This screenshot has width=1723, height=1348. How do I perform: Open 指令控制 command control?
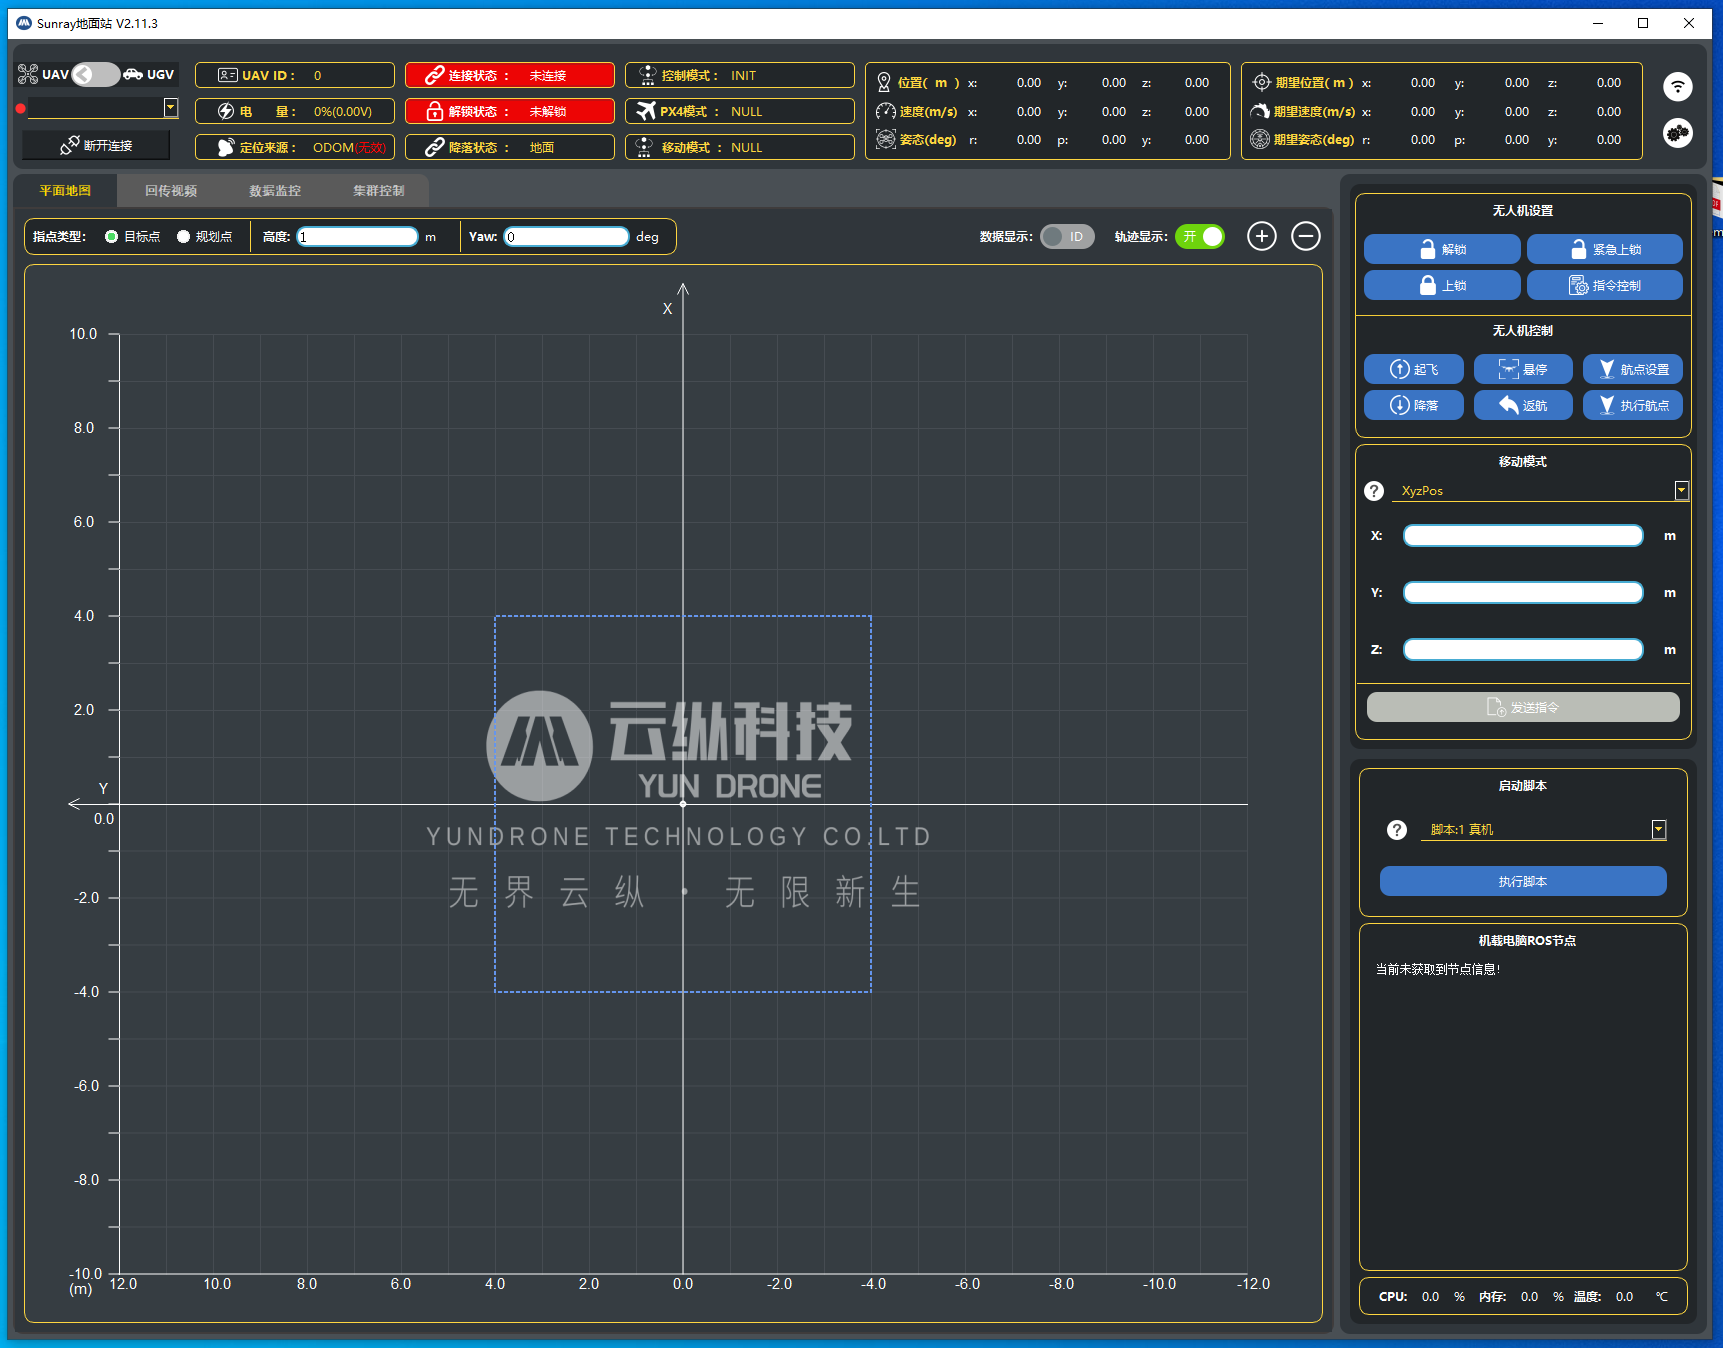pos(1604,285)
